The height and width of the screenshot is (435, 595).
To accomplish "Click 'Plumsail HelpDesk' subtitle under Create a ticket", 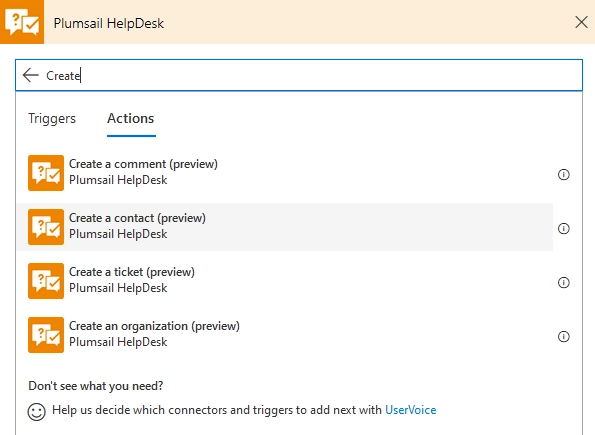I will (x=118, y=288).
